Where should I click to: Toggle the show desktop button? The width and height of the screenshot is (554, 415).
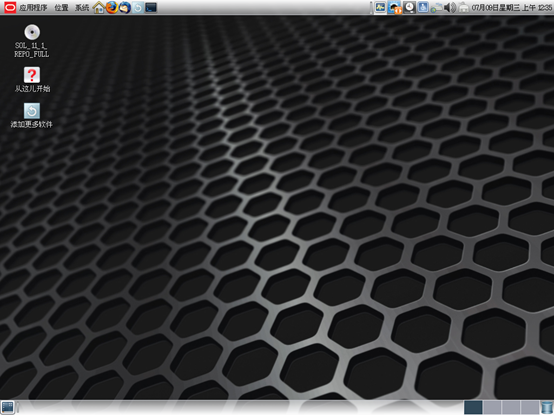coord(7,407)
